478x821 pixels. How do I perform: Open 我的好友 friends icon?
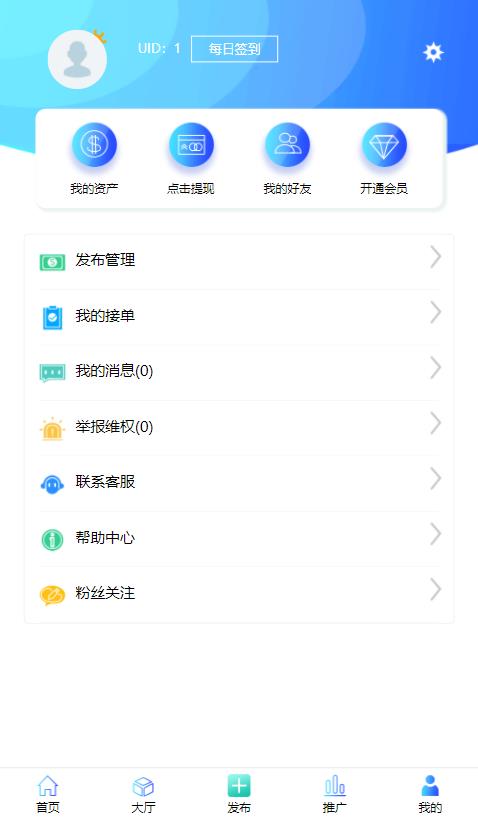pyautogui.click(x=287, y=145)
